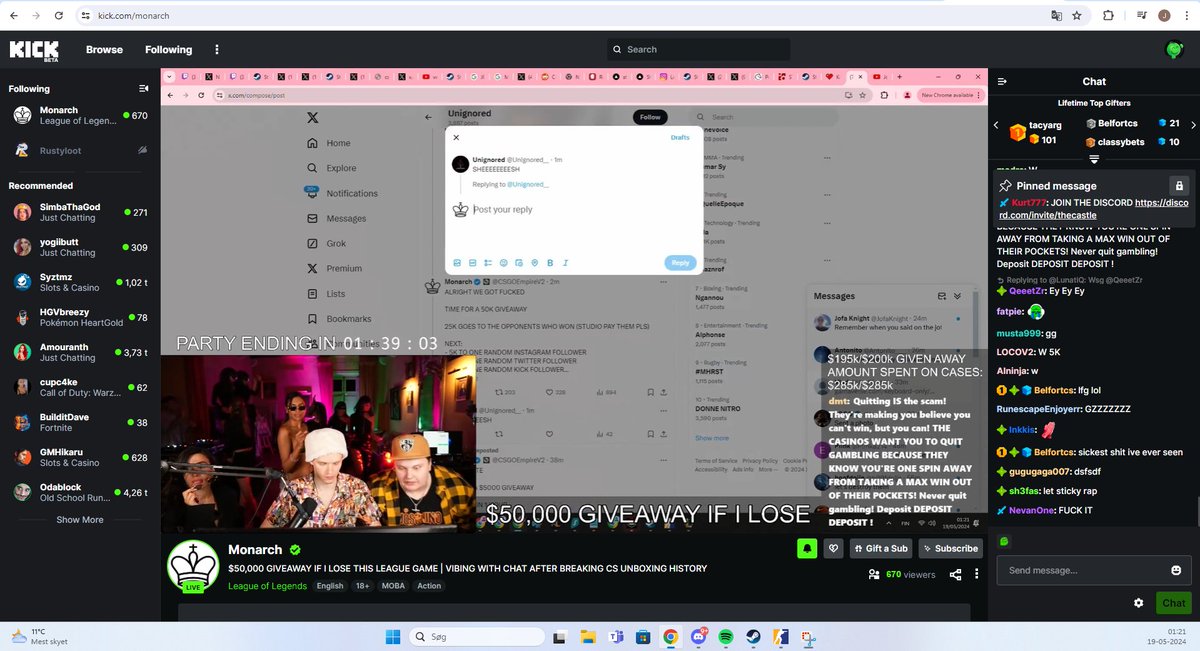Open the weather widget

[x=39, y=637]
